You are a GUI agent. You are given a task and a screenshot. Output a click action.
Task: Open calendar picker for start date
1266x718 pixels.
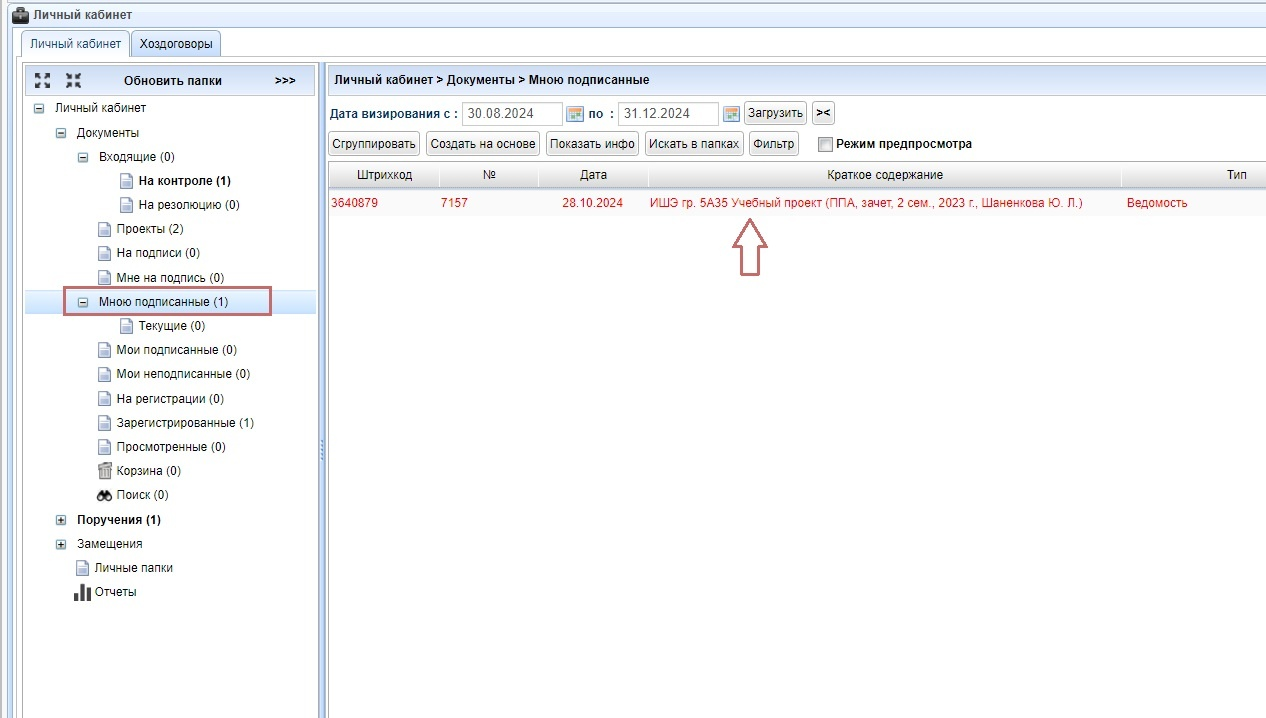tap(575, 114)
